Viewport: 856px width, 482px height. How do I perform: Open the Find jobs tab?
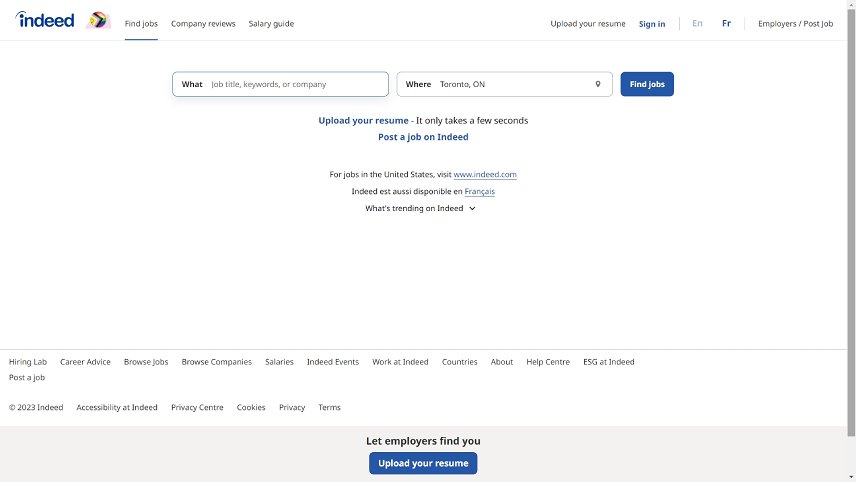click(141, 23)
